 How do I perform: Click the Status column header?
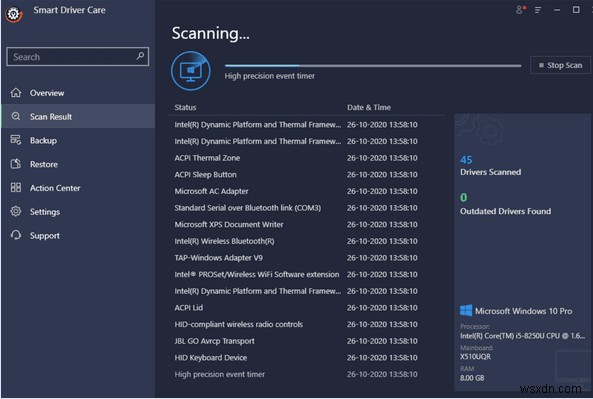click(x=185, y=107)
